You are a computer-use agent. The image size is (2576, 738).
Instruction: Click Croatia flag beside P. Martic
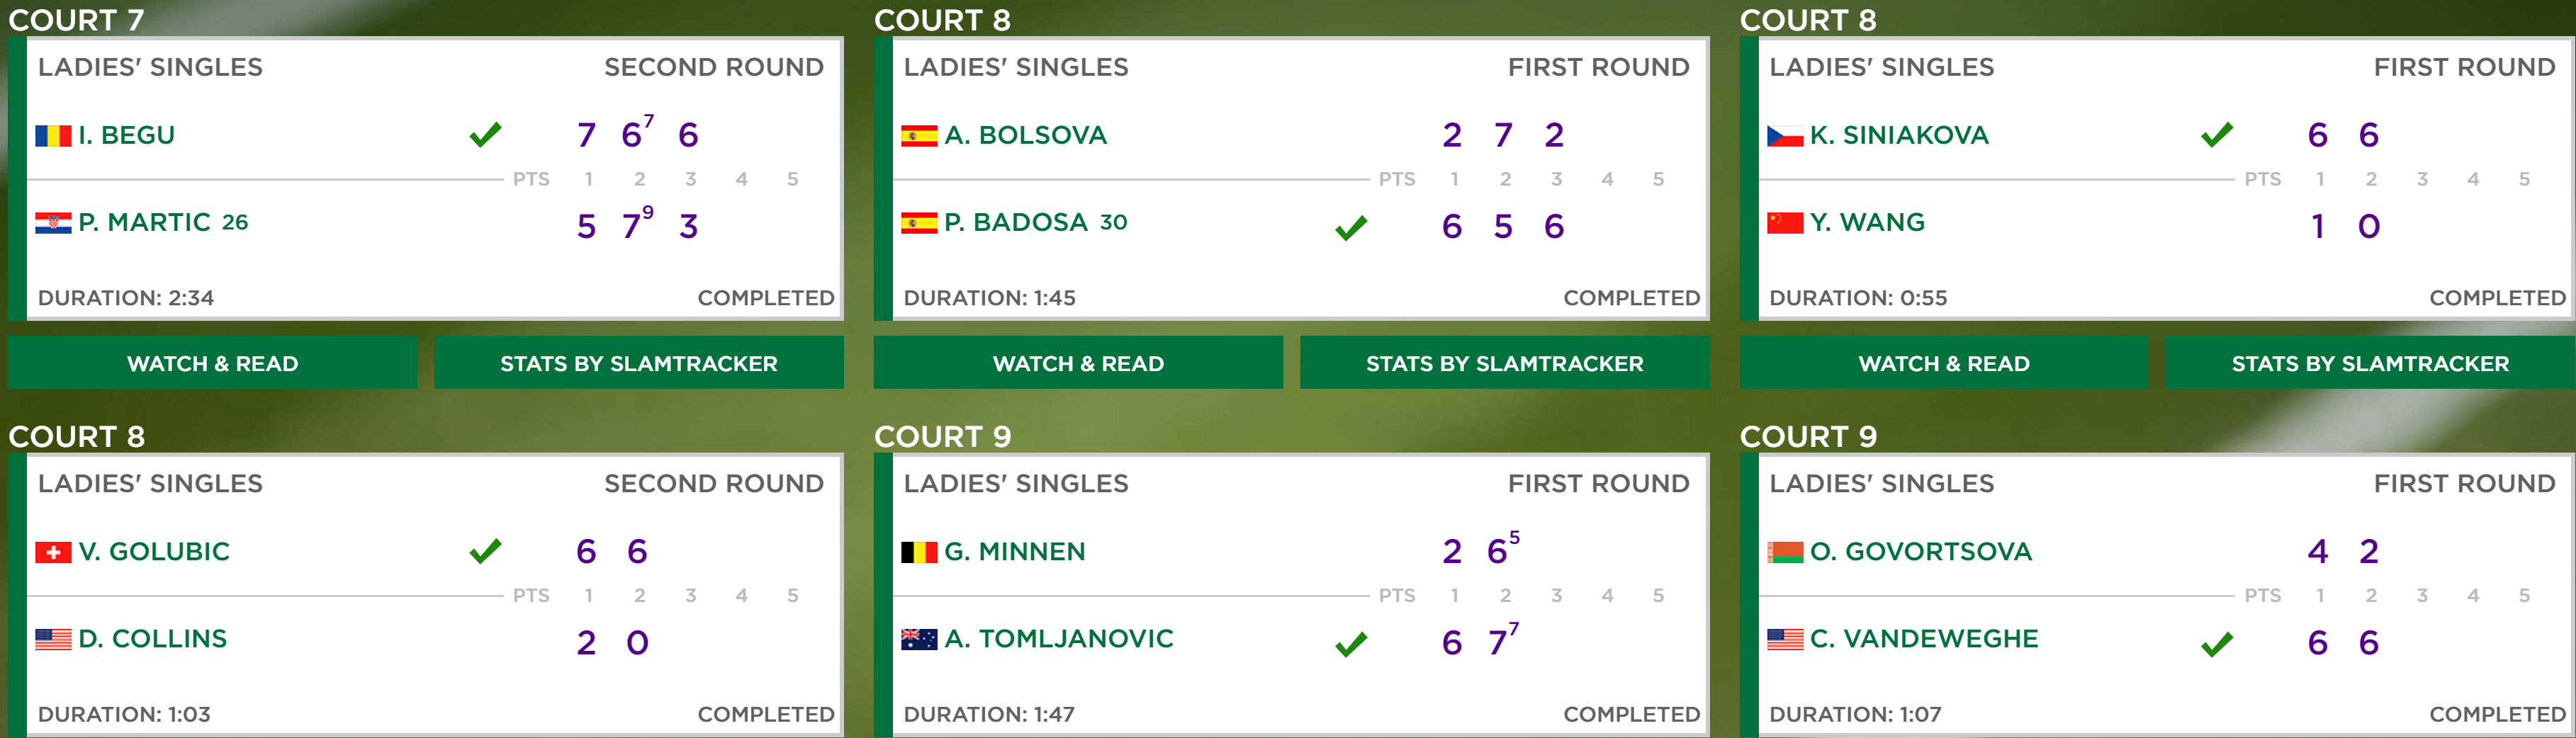click(53, 223)
